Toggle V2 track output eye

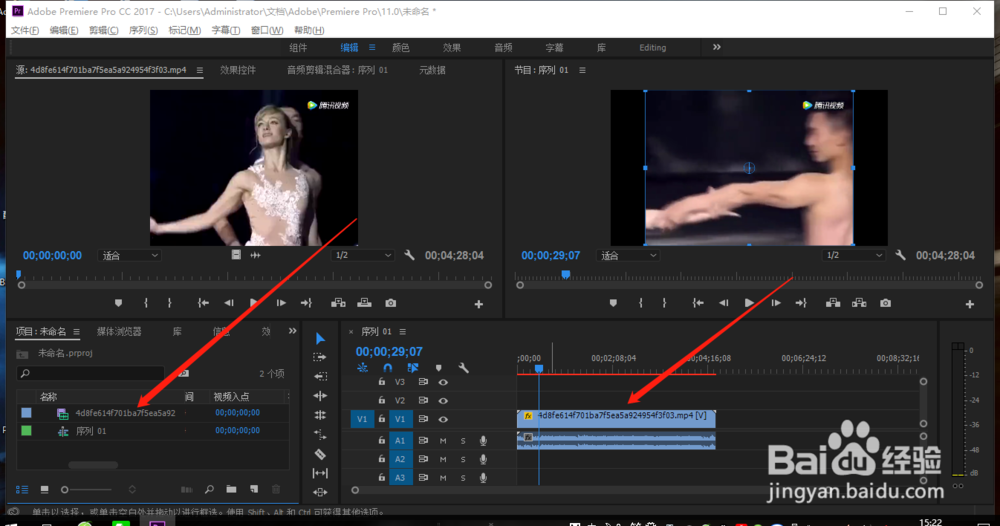point(443,400)
